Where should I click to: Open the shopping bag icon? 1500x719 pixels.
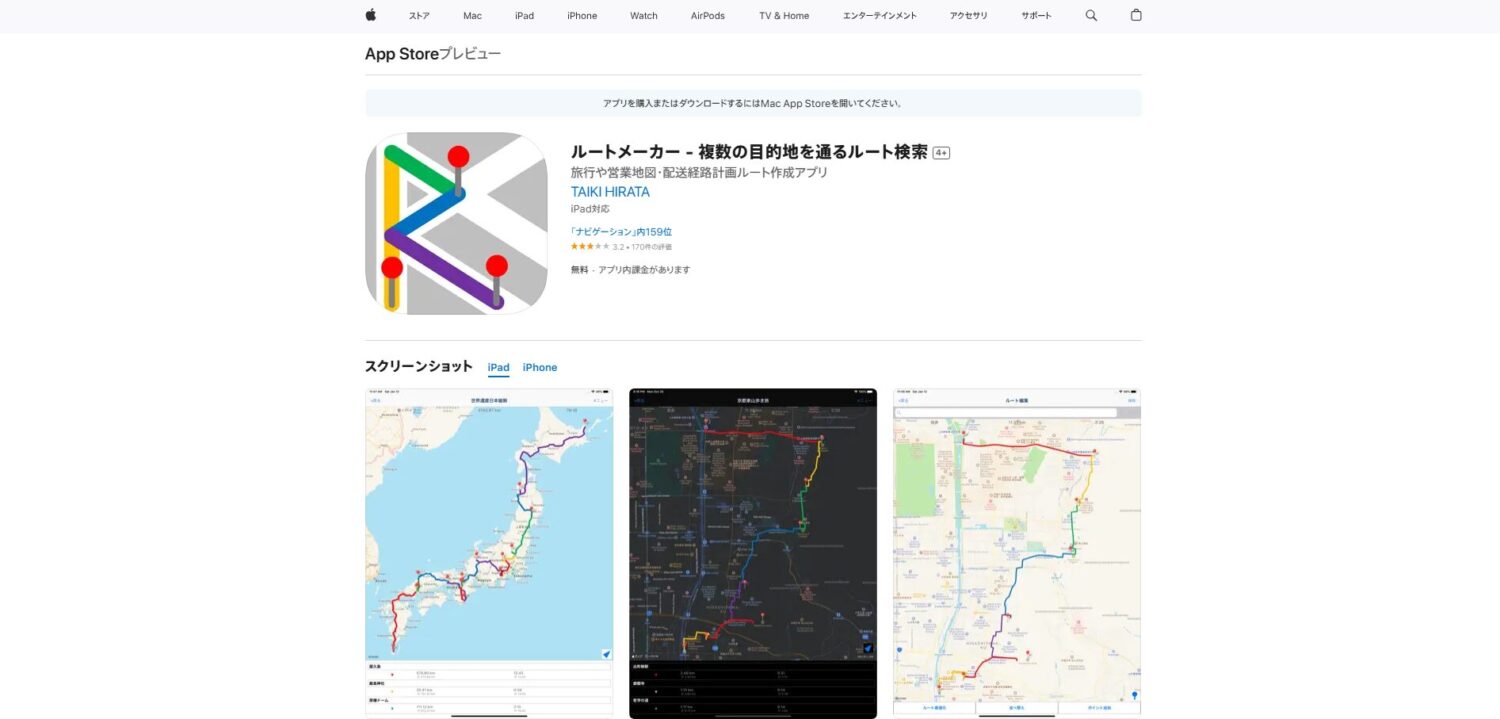[1135, 15]
